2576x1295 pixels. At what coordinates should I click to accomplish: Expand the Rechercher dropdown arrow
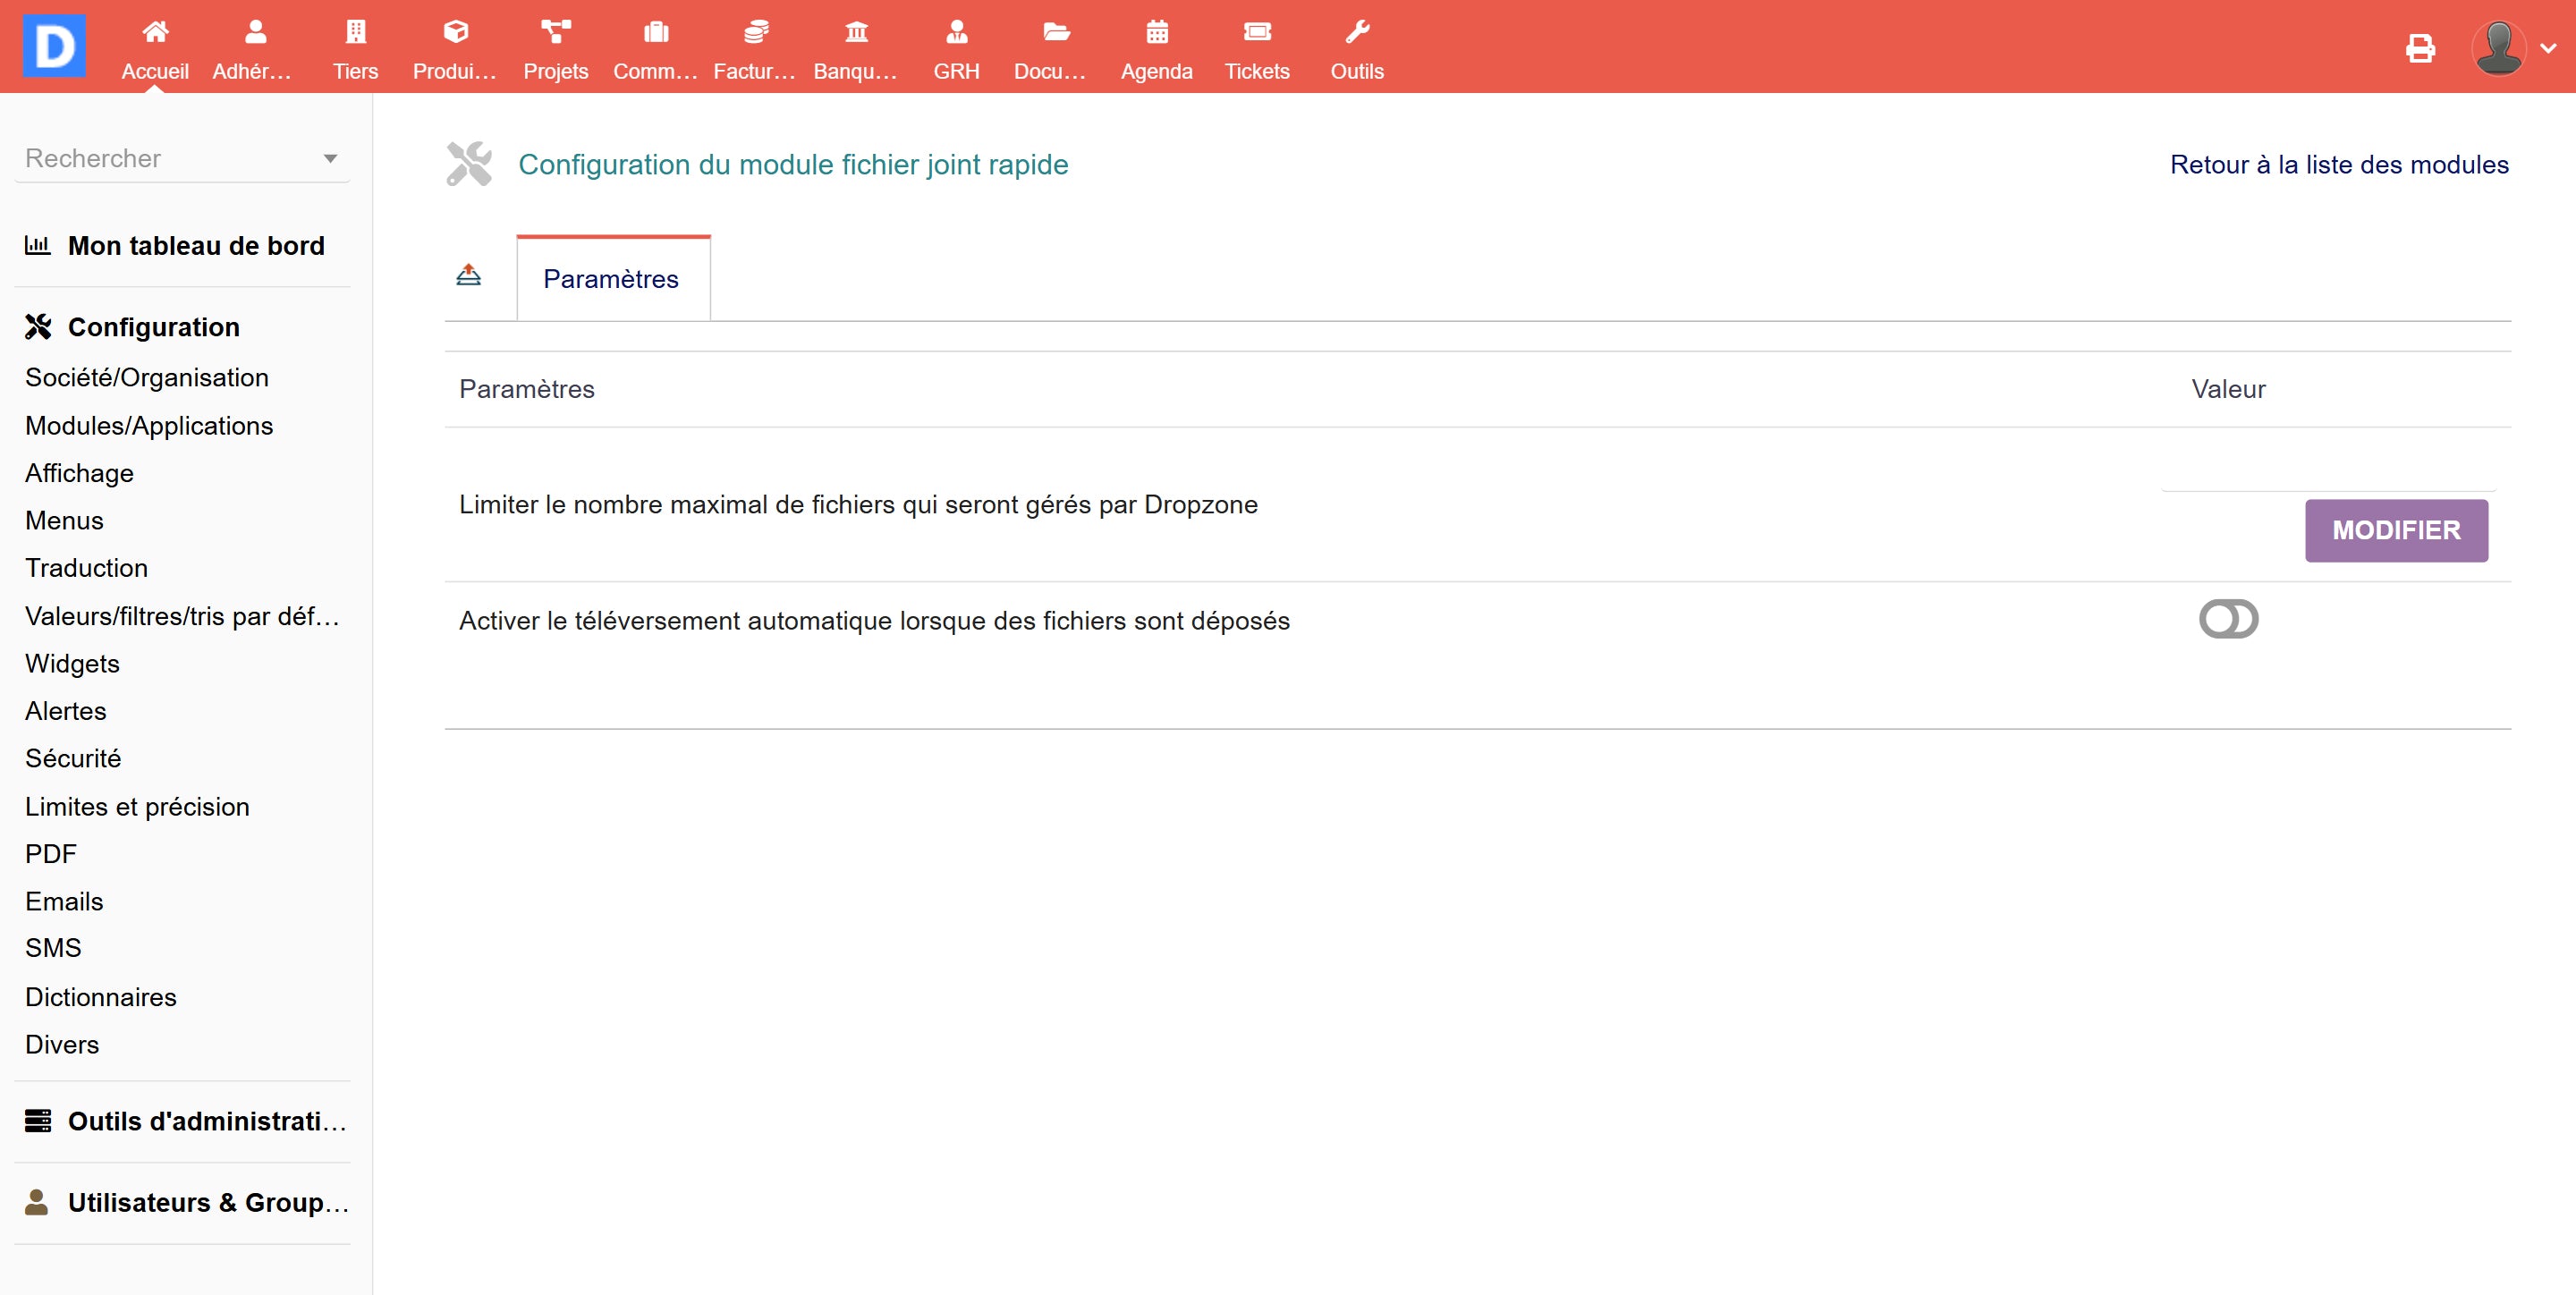(330, 159)
